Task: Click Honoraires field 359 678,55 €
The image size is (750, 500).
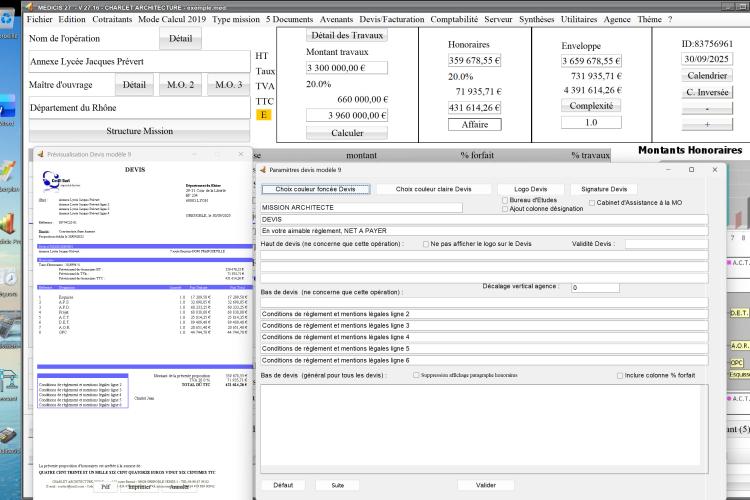Action: tap(474, 60)
